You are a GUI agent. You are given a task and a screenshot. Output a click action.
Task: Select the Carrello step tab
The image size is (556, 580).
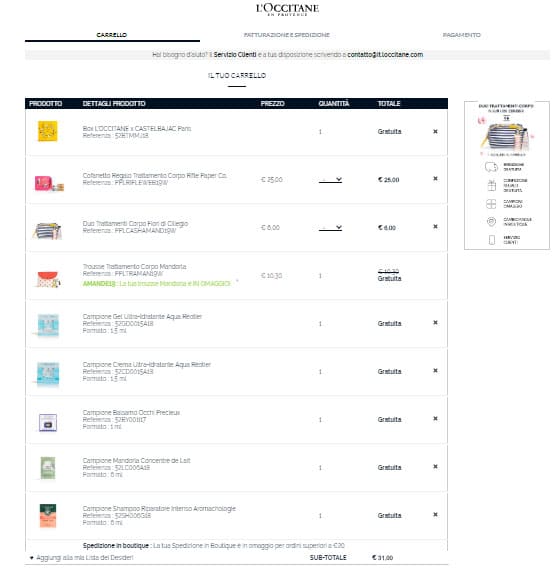(x=112, y=35)
